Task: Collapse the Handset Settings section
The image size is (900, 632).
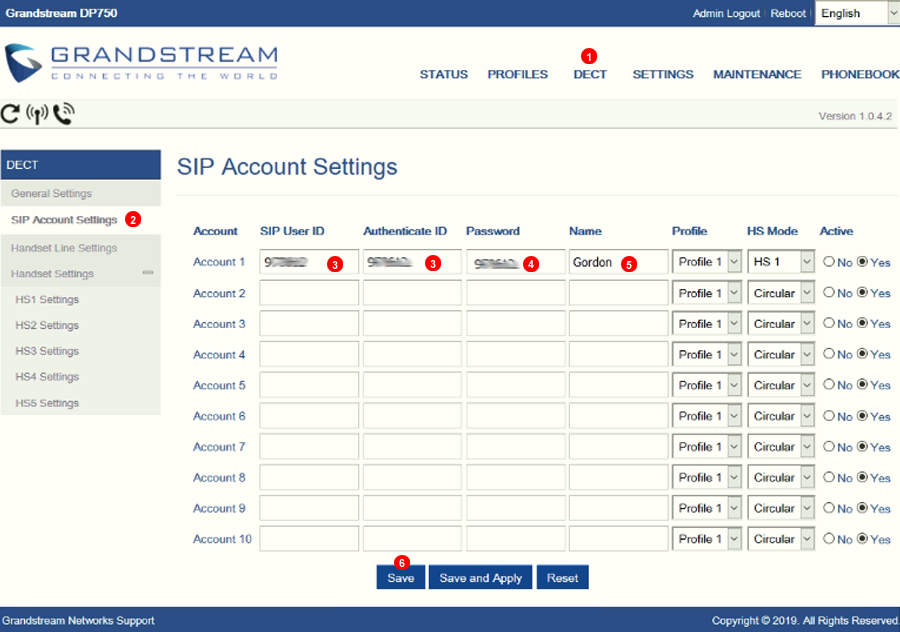Action: point(148,273)
